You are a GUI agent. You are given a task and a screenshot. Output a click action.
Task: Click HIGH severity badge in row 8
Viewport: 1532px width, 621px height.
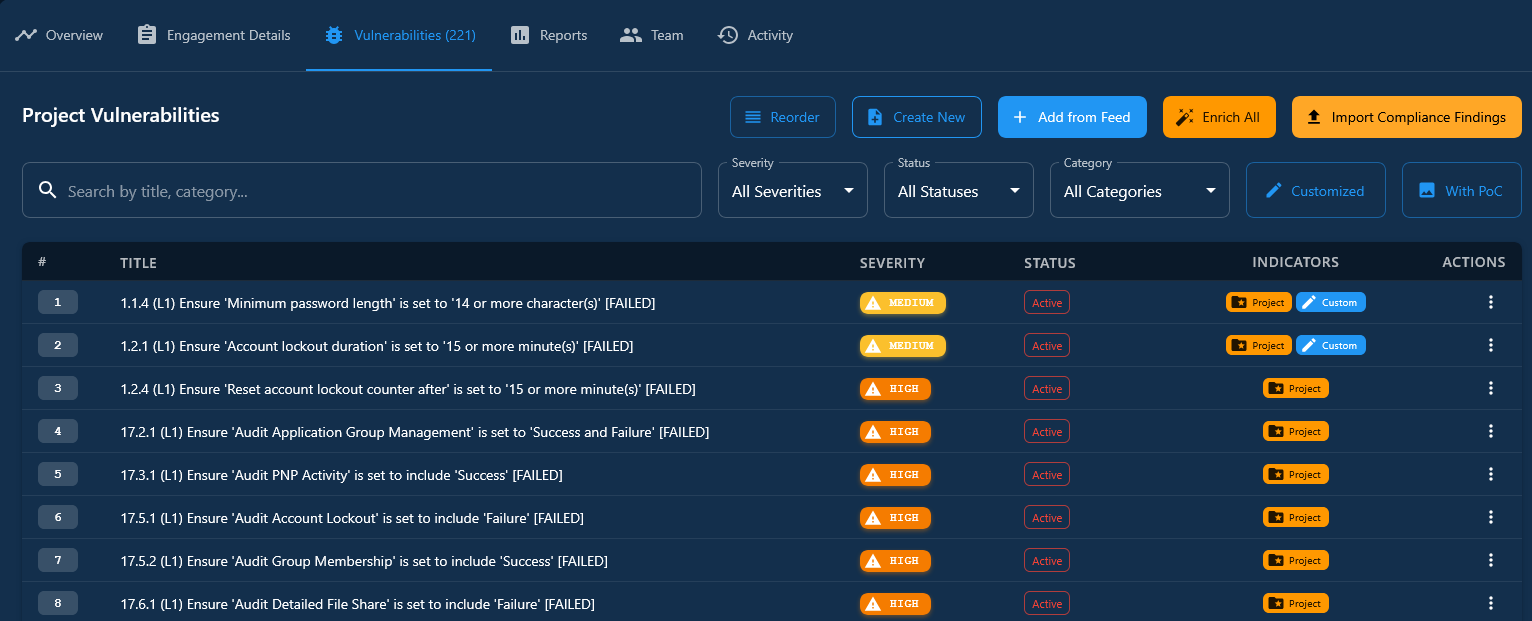point(895,603)
